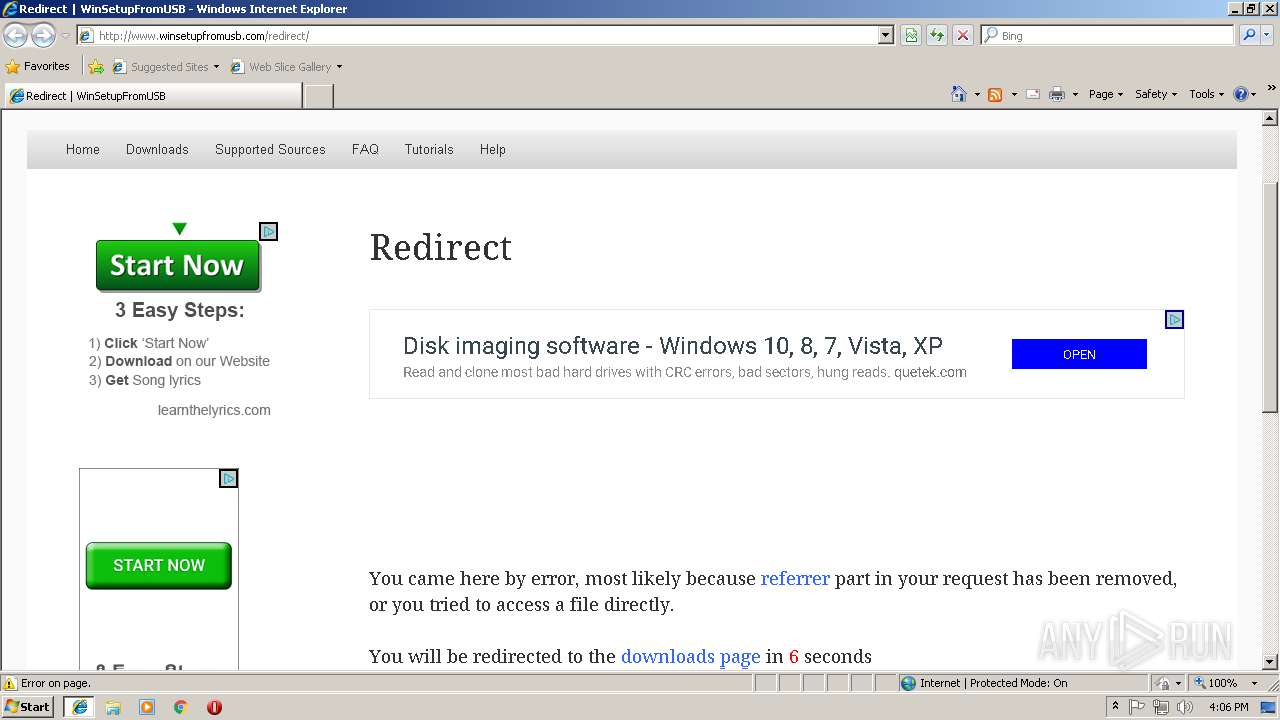The width and height of the screenshot is (1280, 720).
Task: Click Action Center flag tray icon
Action: (x=1138, y=707)
